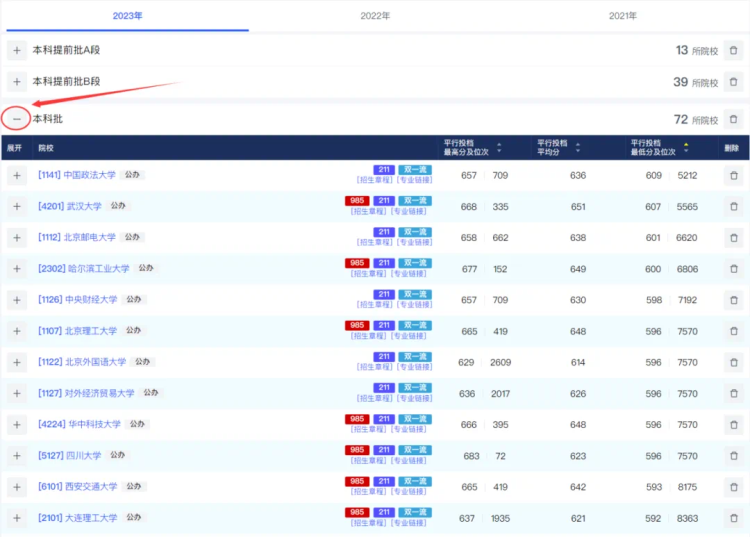The height and width of the screenshot is (537, 750).
Task: Open 中国政法大学 招生章程 link
Action: [x=374, y=180]
